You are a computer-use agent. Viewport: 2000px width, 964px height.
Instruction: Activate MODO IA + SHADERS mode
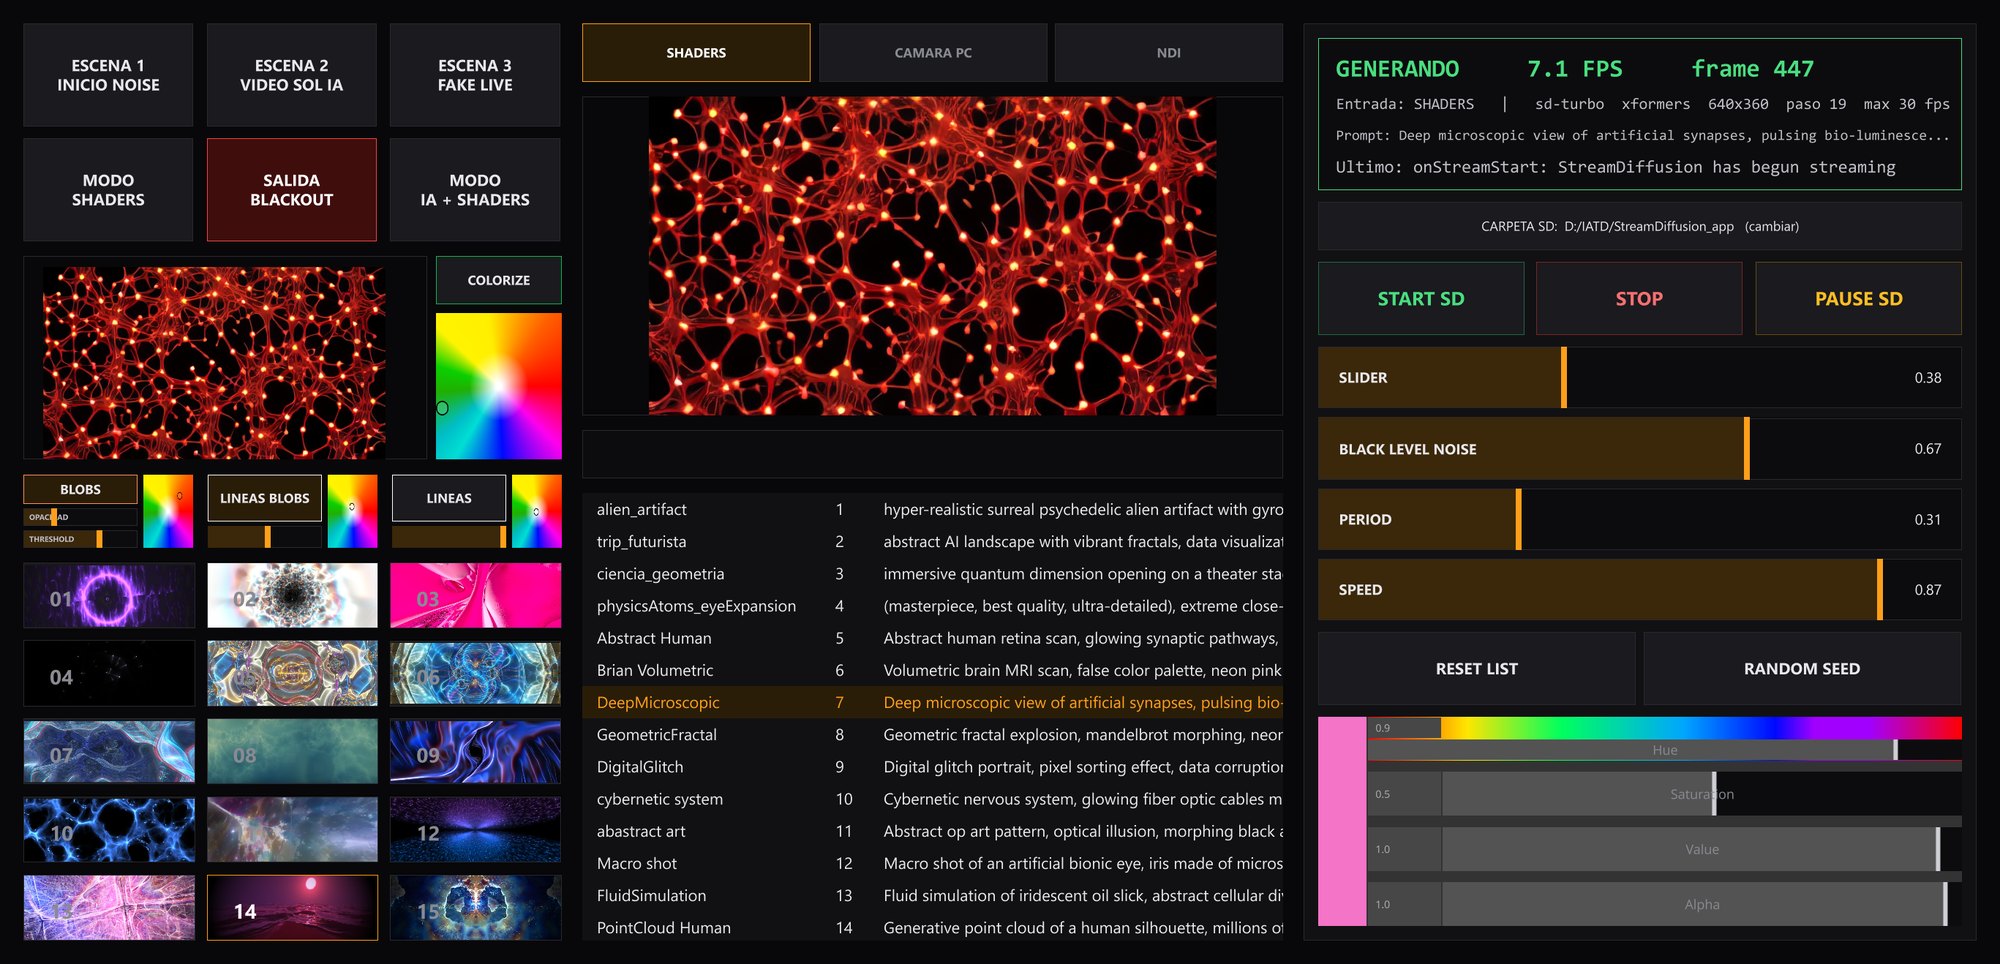(475, 190)
